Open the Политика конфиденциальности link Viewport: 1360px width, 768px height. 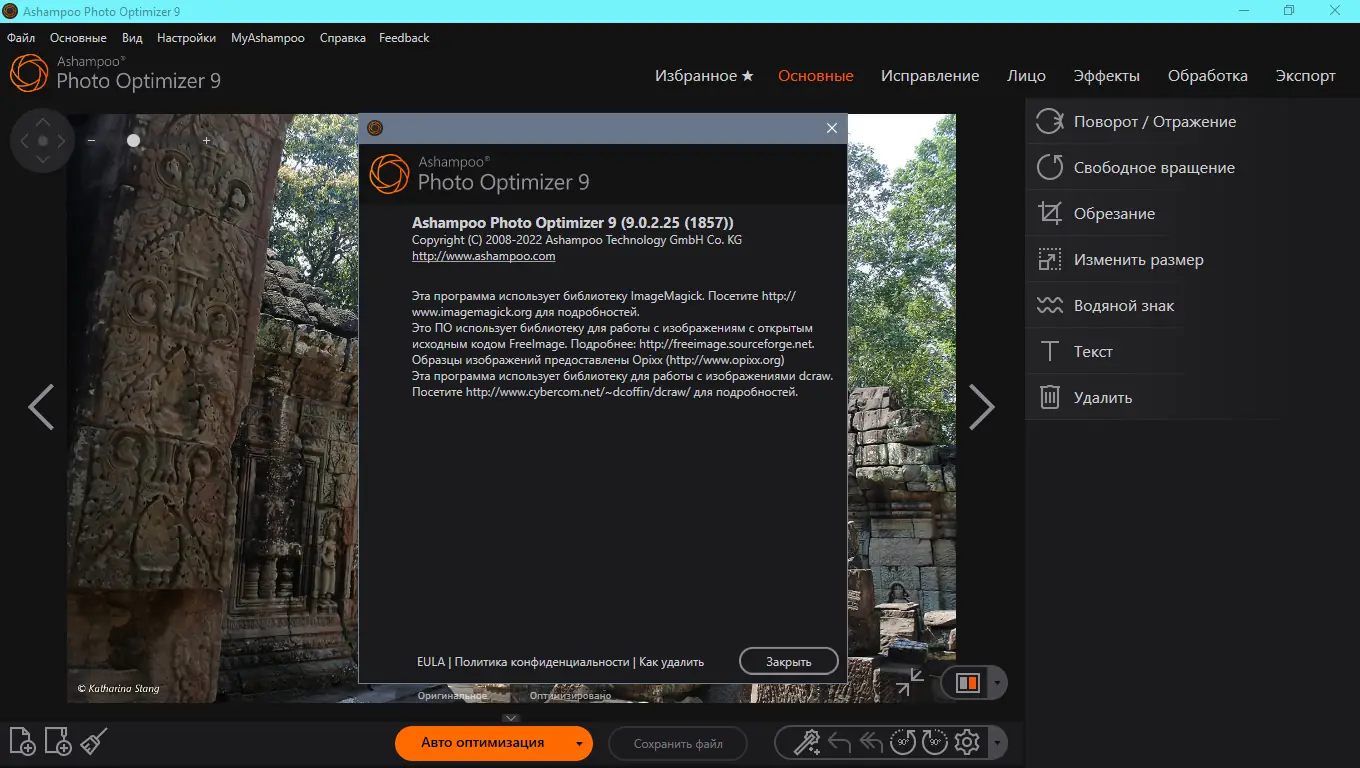coord(542,662)
